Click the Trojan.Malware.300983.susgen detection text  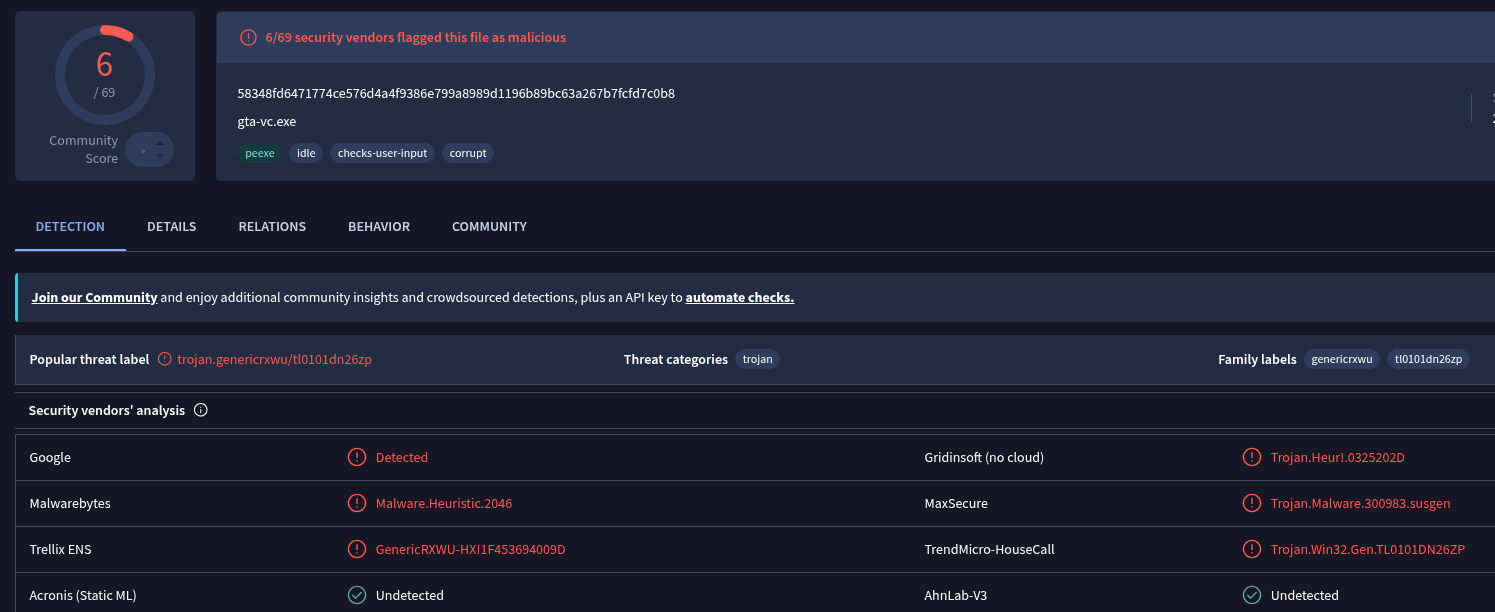click(x=1361, y=503)
